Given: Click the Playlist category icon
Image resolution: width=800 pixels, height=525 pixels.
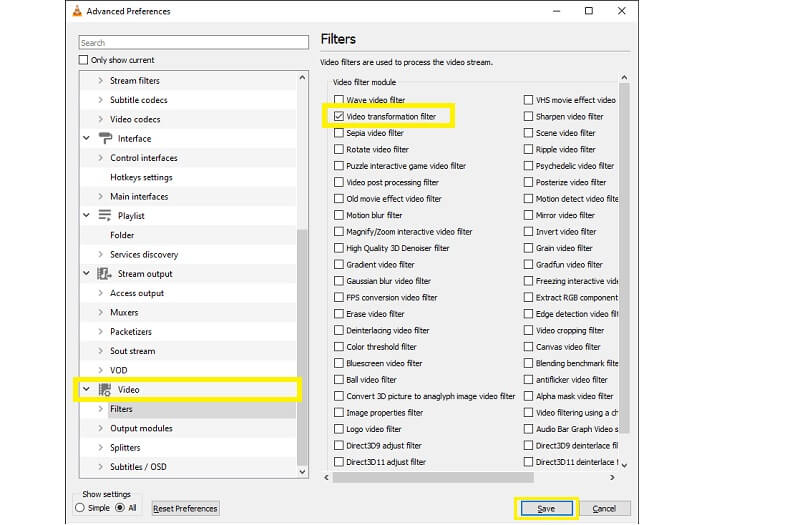Looking at the screenshot, I should tap(105, 216).
